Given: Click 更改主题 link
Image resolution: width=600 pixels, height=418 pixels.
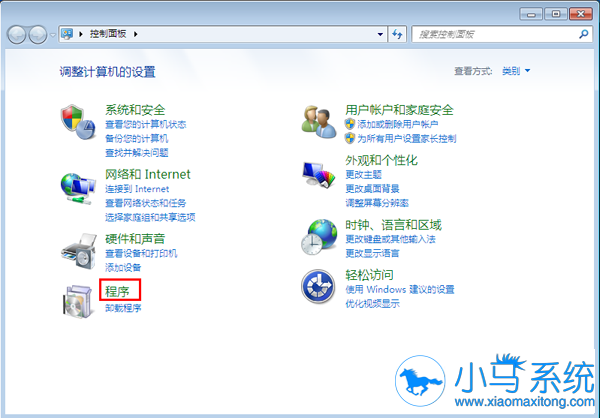Looking at the screenshot, I should [x=363, y=175].
